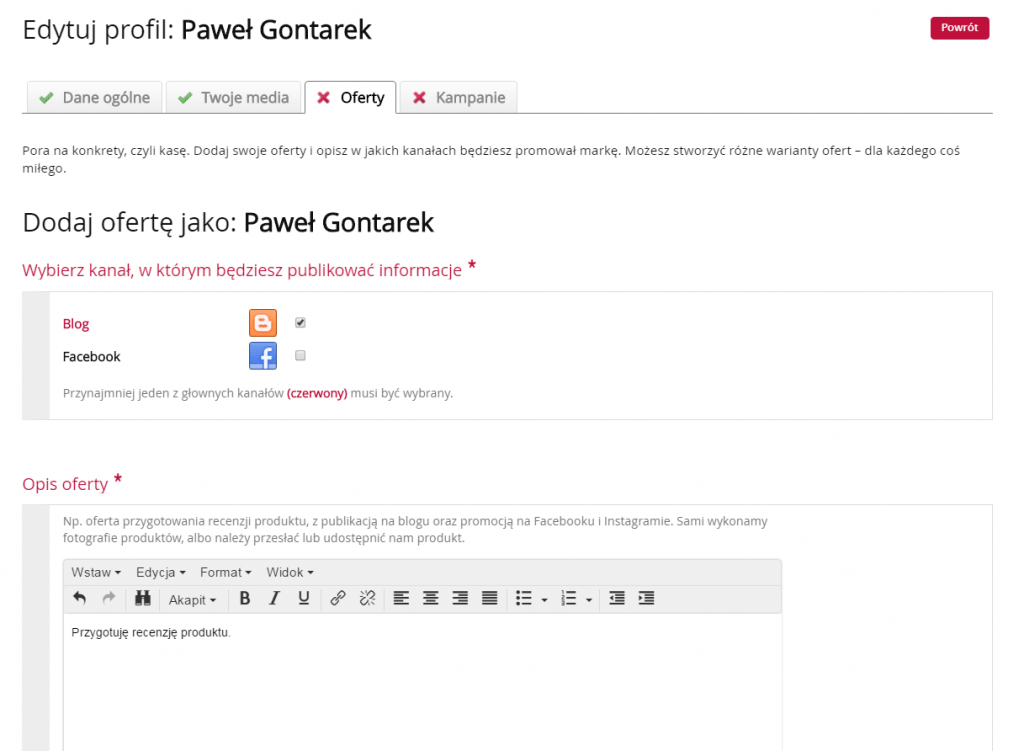
Task: Expand the bullet list style dropdown arrow
Action: point(544,599)
